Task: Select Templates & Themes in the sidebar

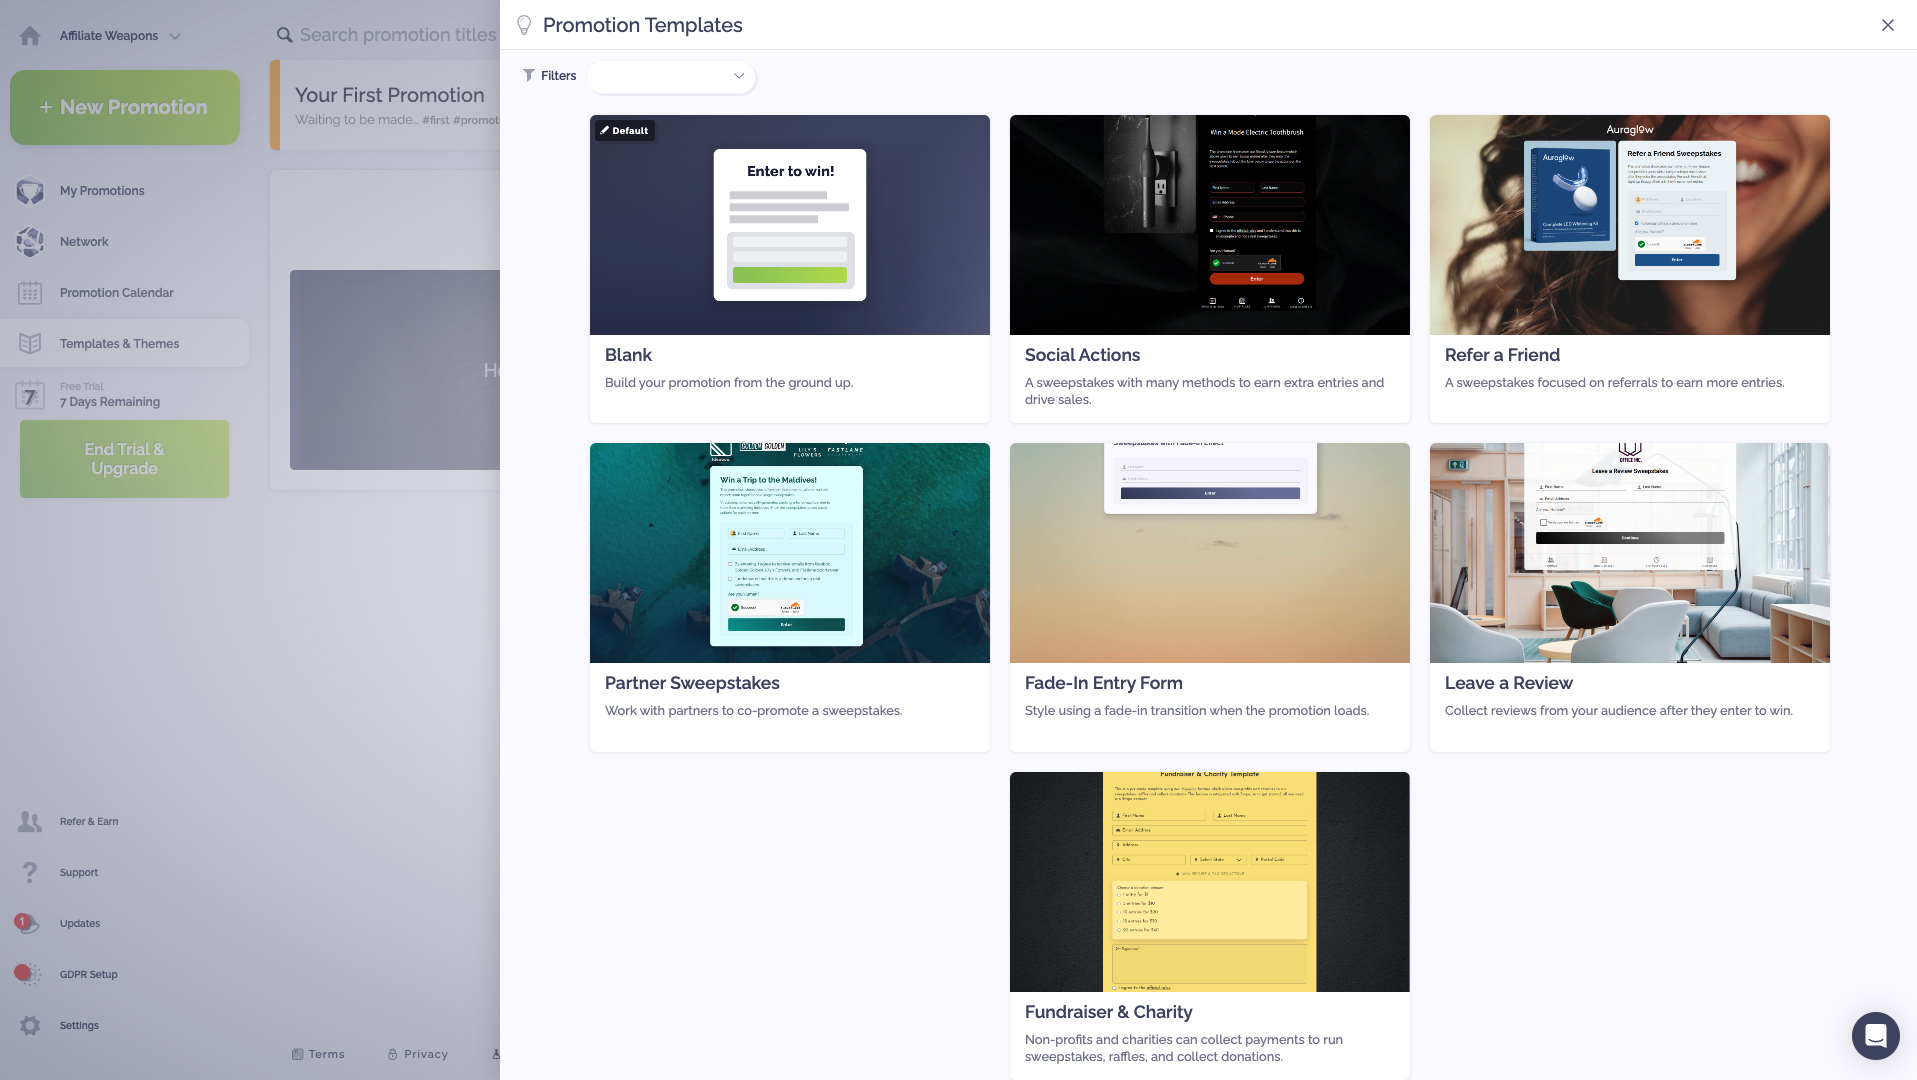Action: pyautogui.click(x=119, y=343)
